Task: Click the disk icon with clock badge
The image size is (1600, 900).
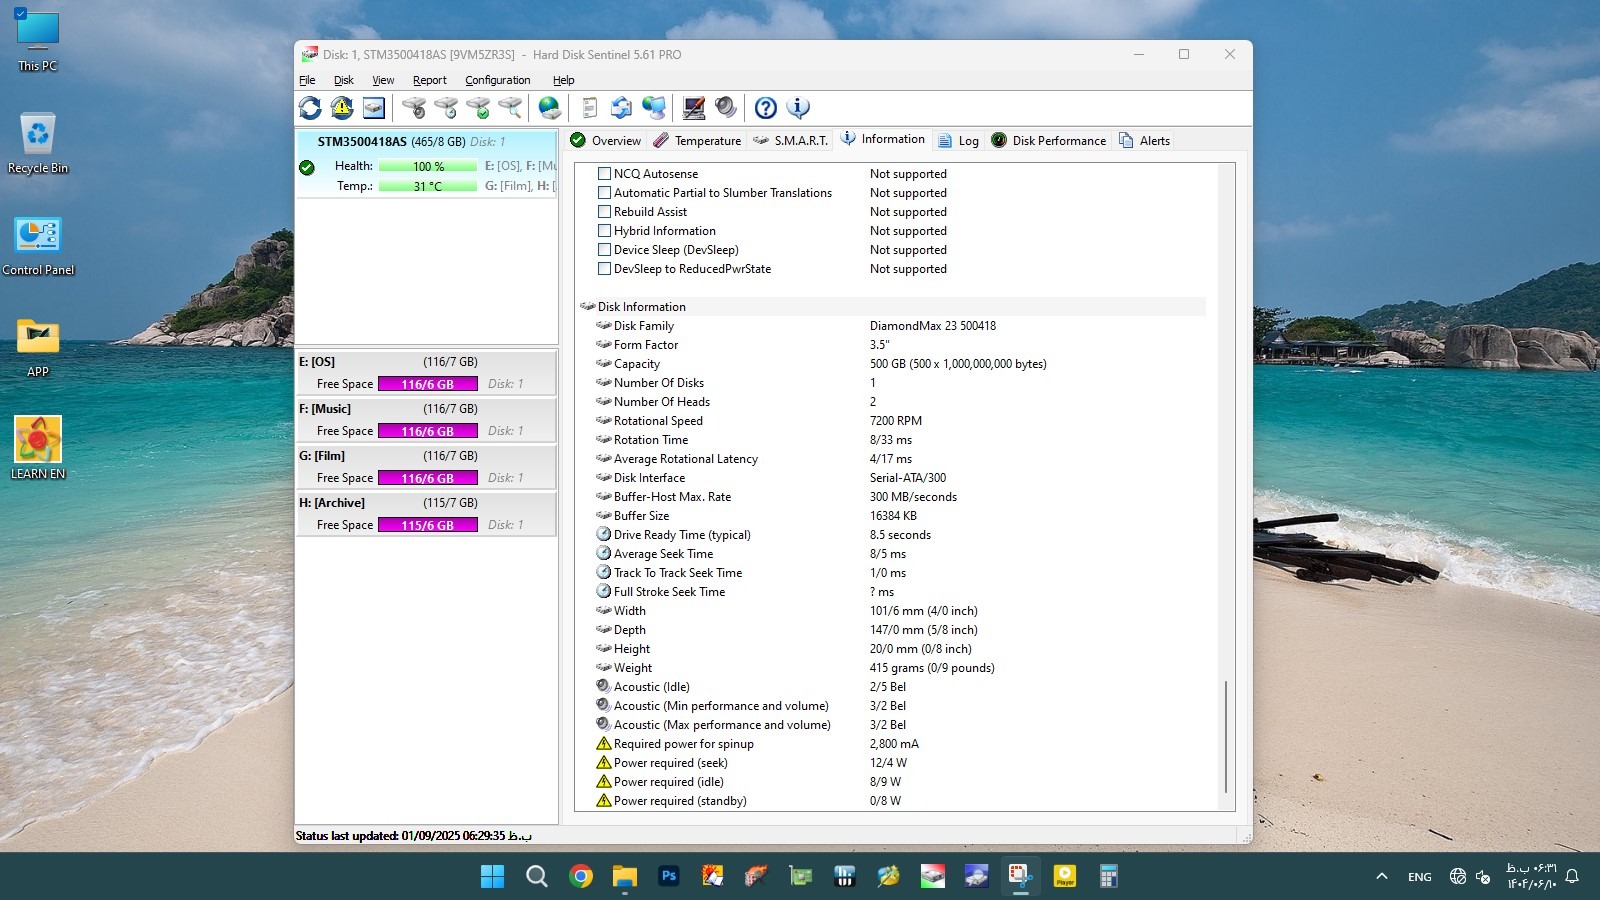Action: pos(446,108)
